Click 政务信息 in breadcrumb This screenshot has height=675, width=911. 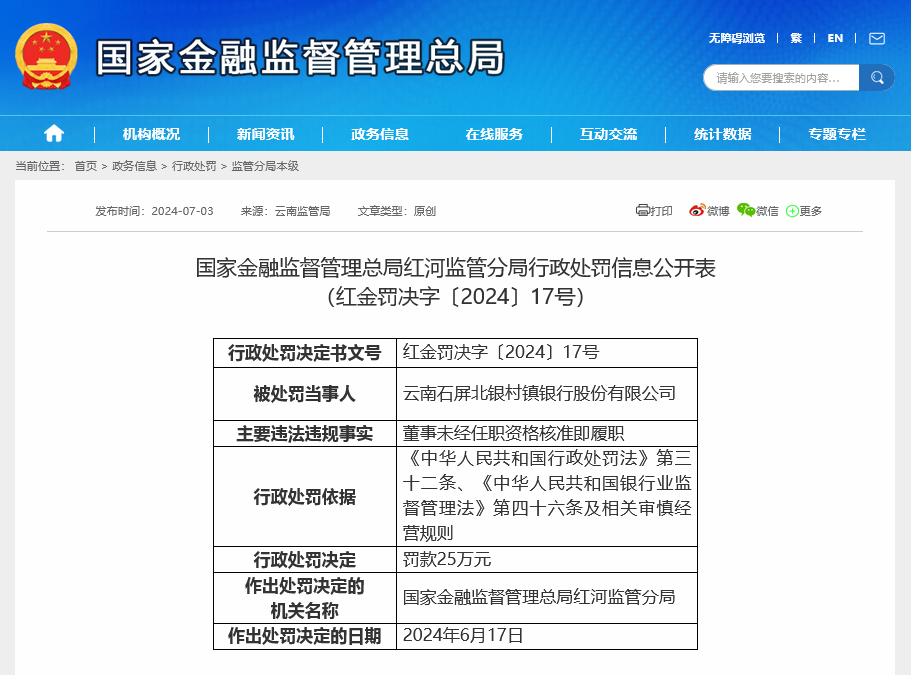(134, 166)
